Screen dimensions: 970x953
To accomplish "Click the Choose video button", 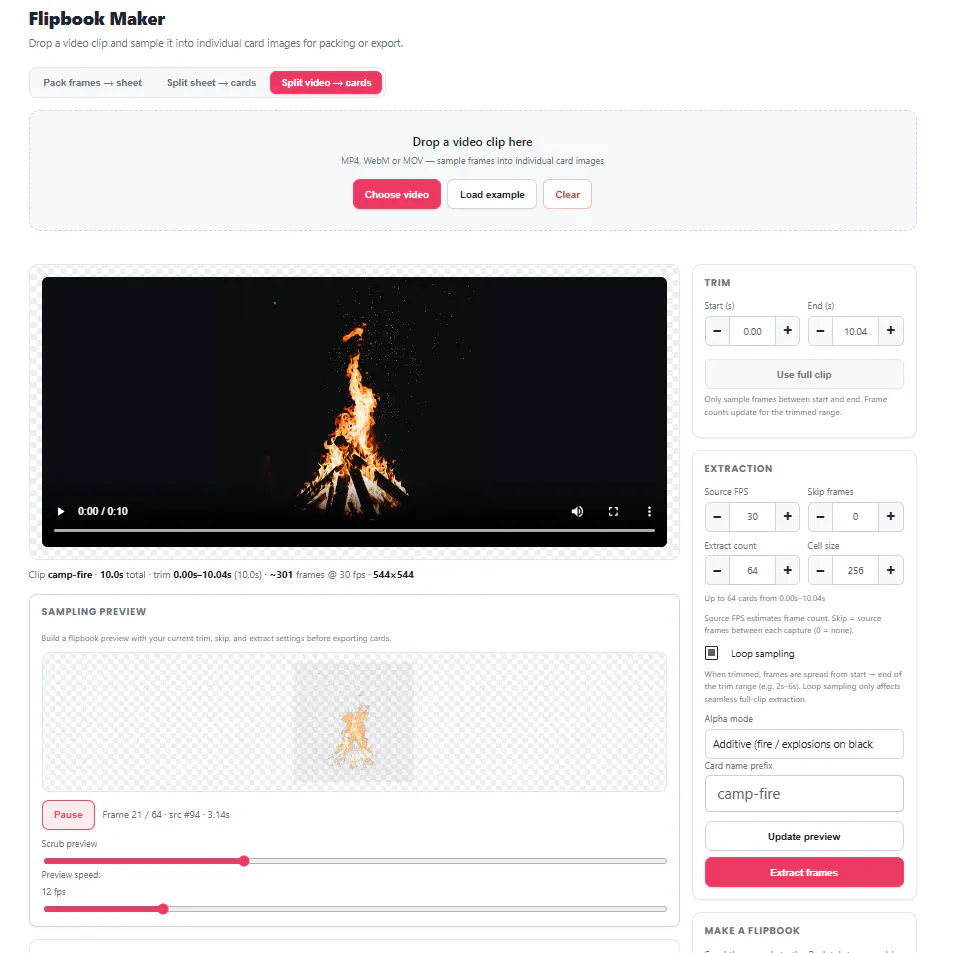I will pos(397,194).
